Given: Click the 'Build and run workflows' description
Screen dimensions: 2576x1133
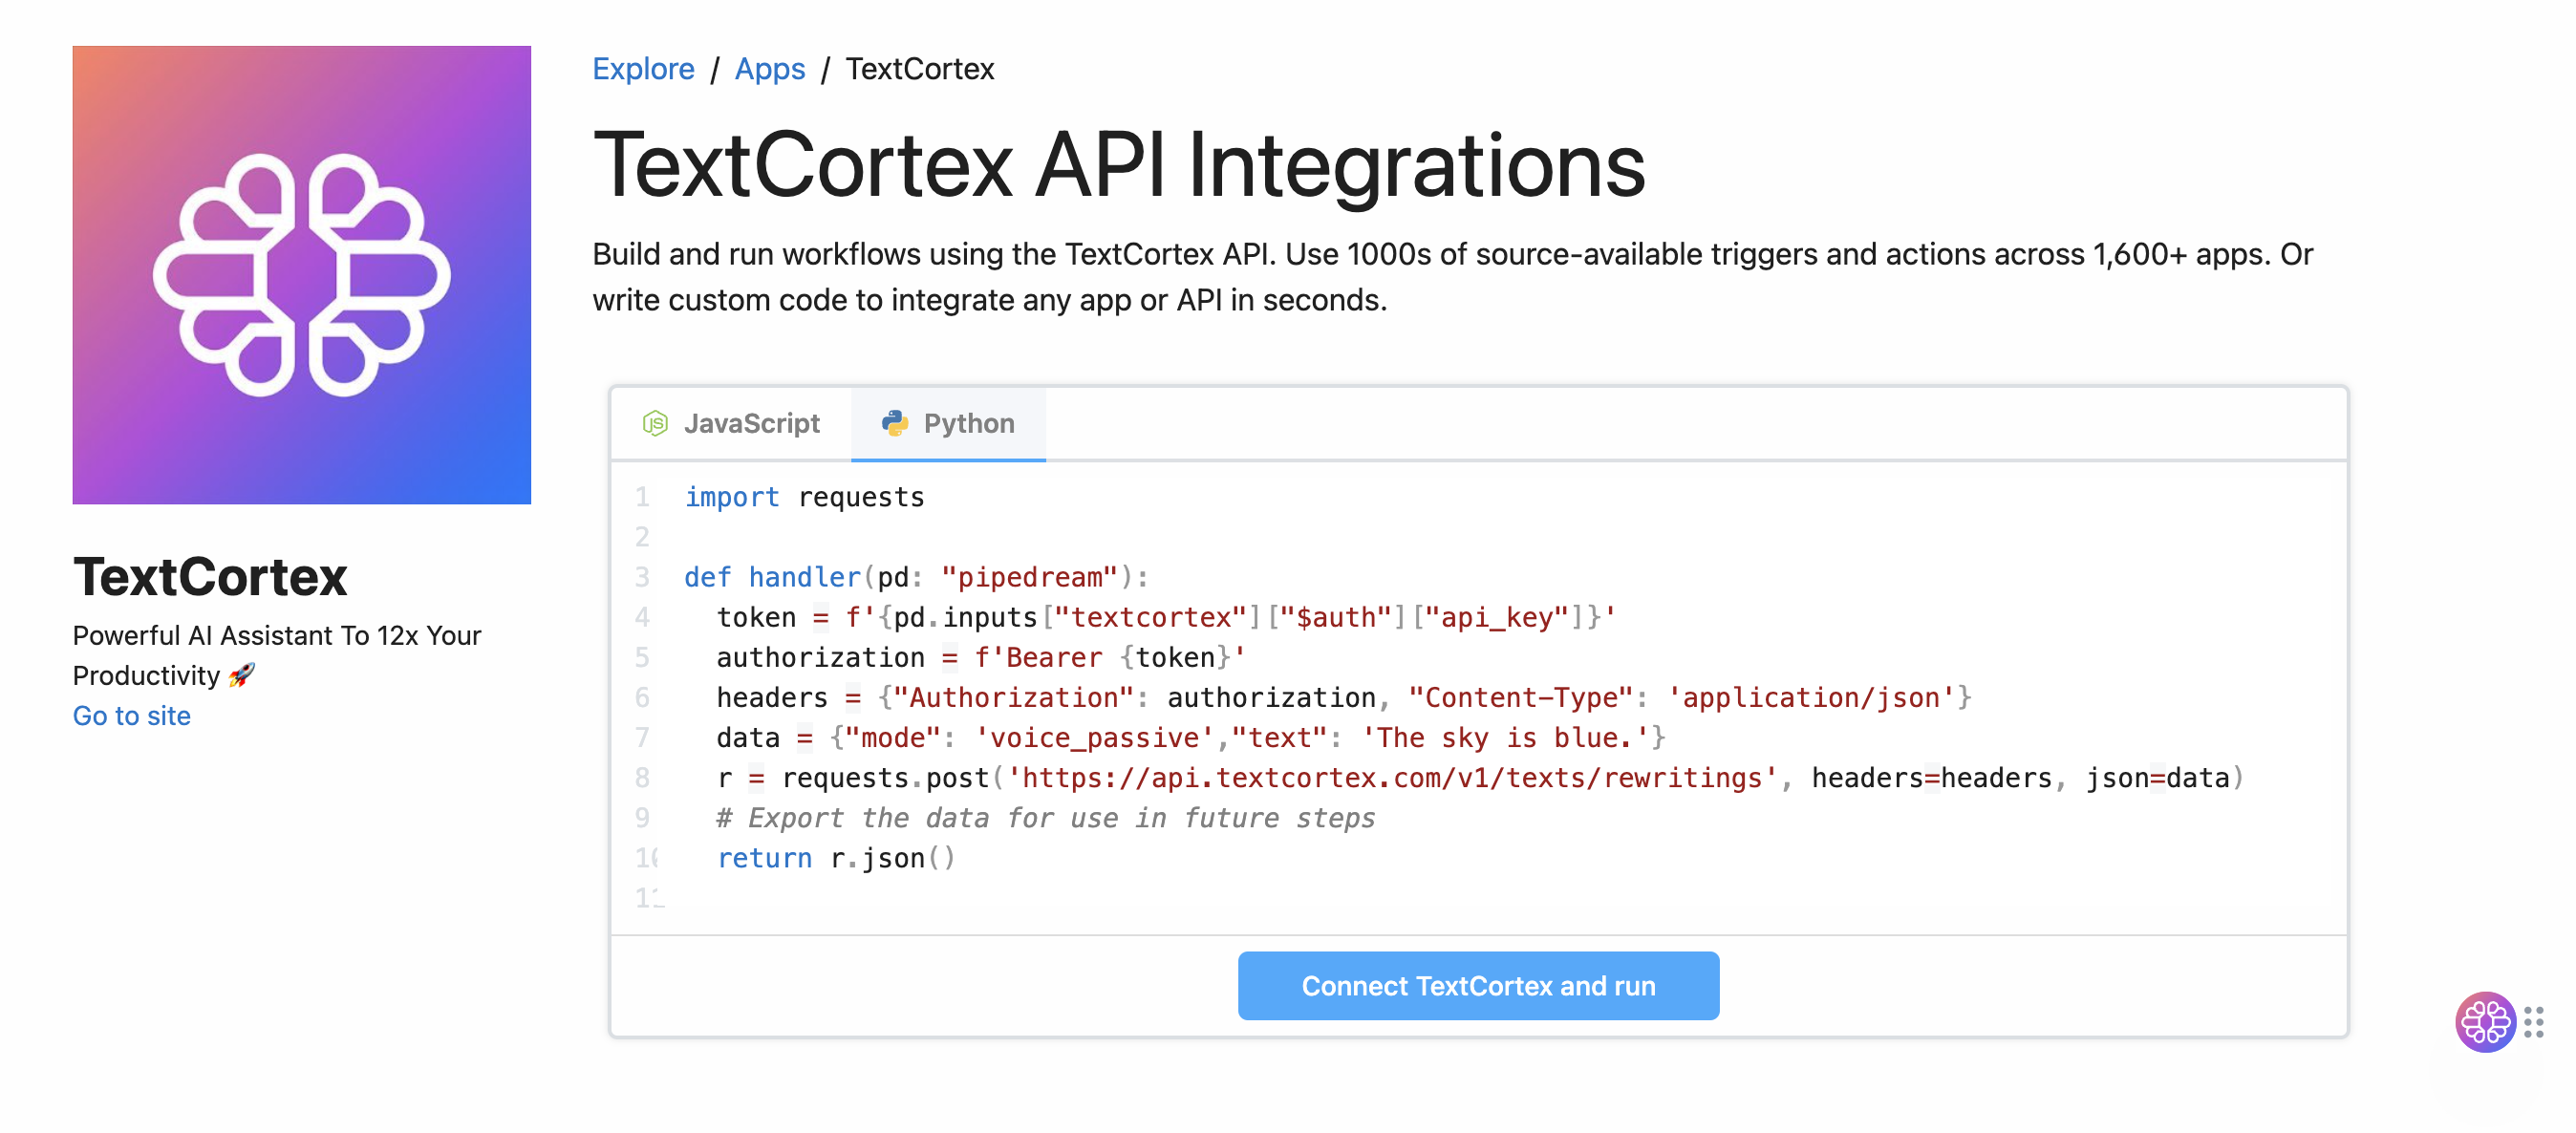Looking at the screenshot, I should (x=1452, y=277).
